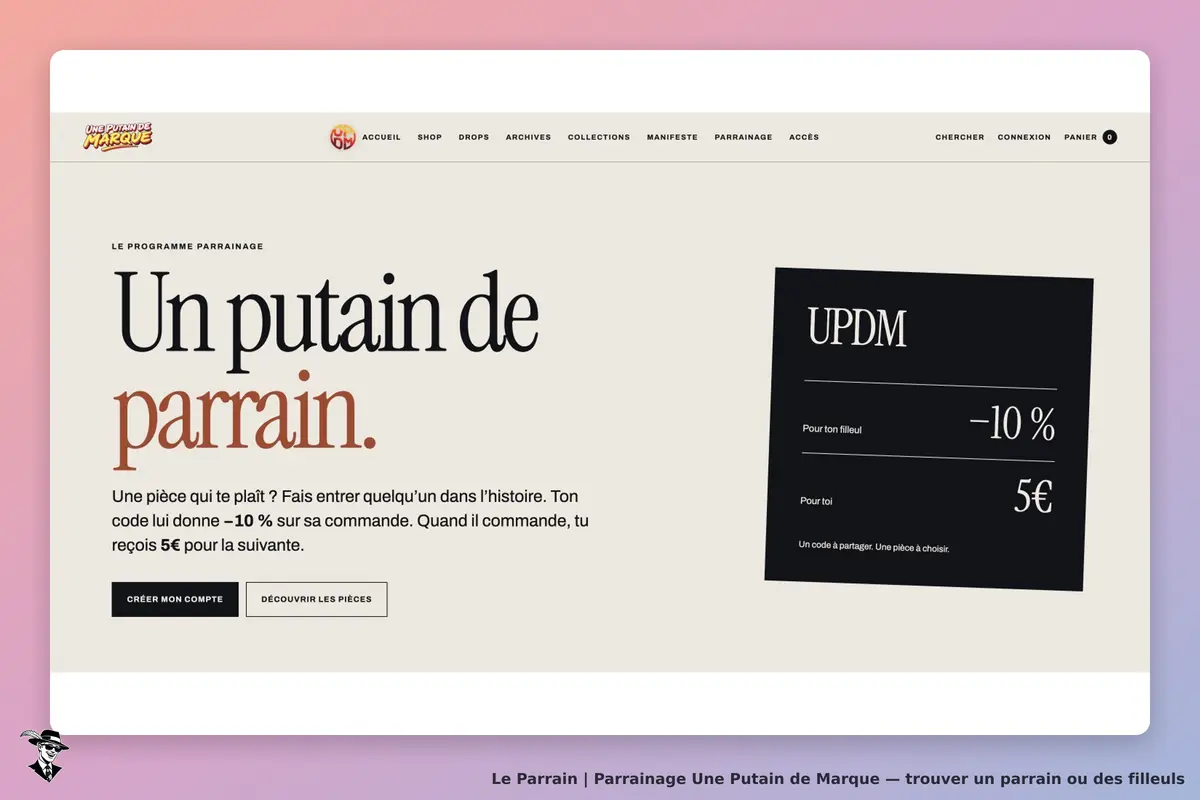The width and height of the screenshot is (1200, 800).
Task: Open the Manifeste page
Action: [x=672, y=137]
